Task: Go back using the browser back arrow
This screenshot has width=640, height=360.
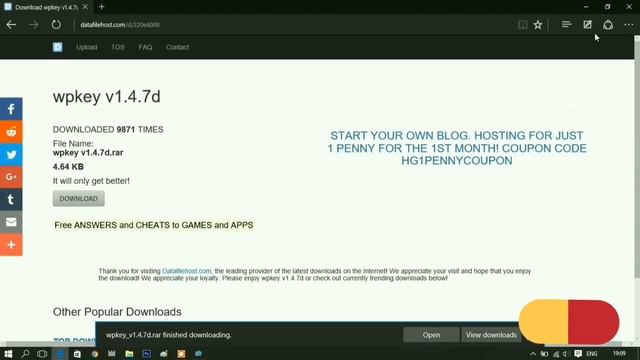Action: (11, 25)
